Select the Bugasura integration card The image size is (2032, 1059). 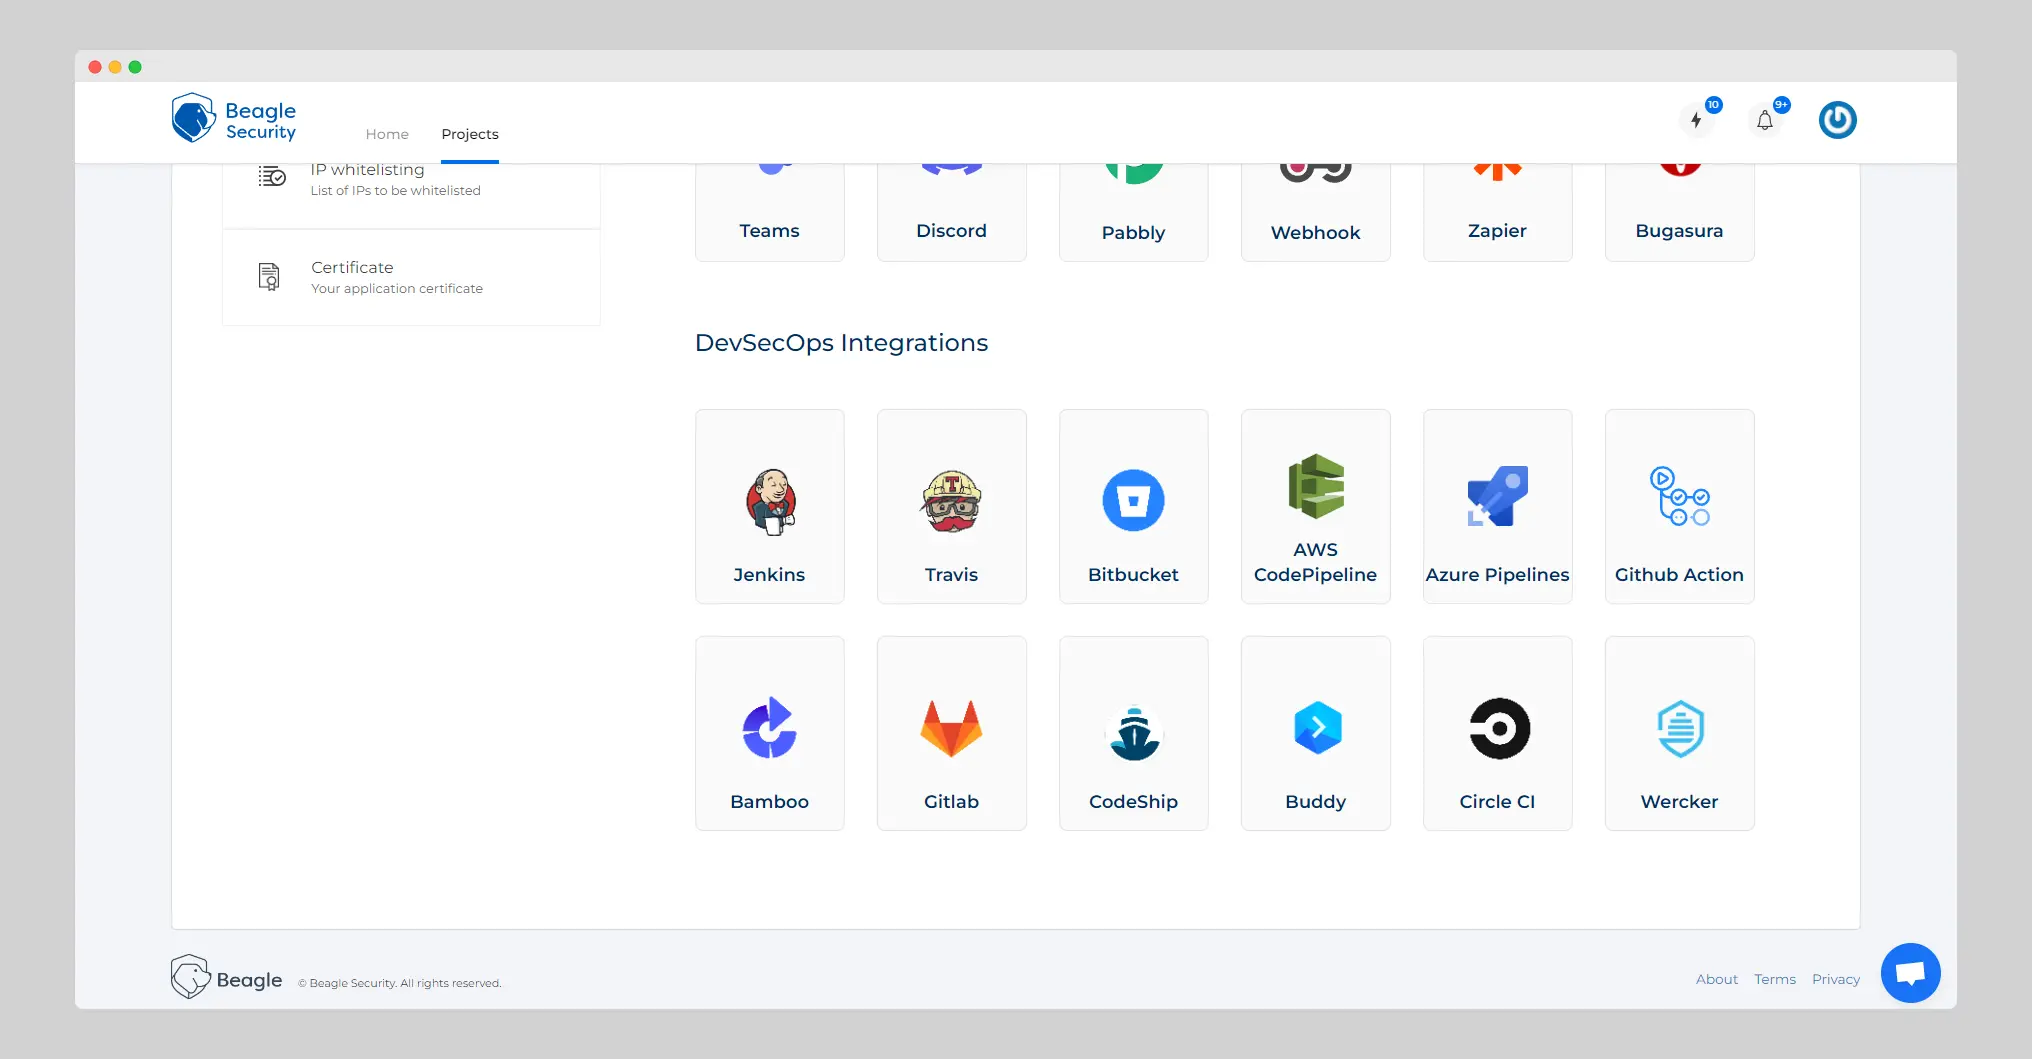[x=1679, y=212]
